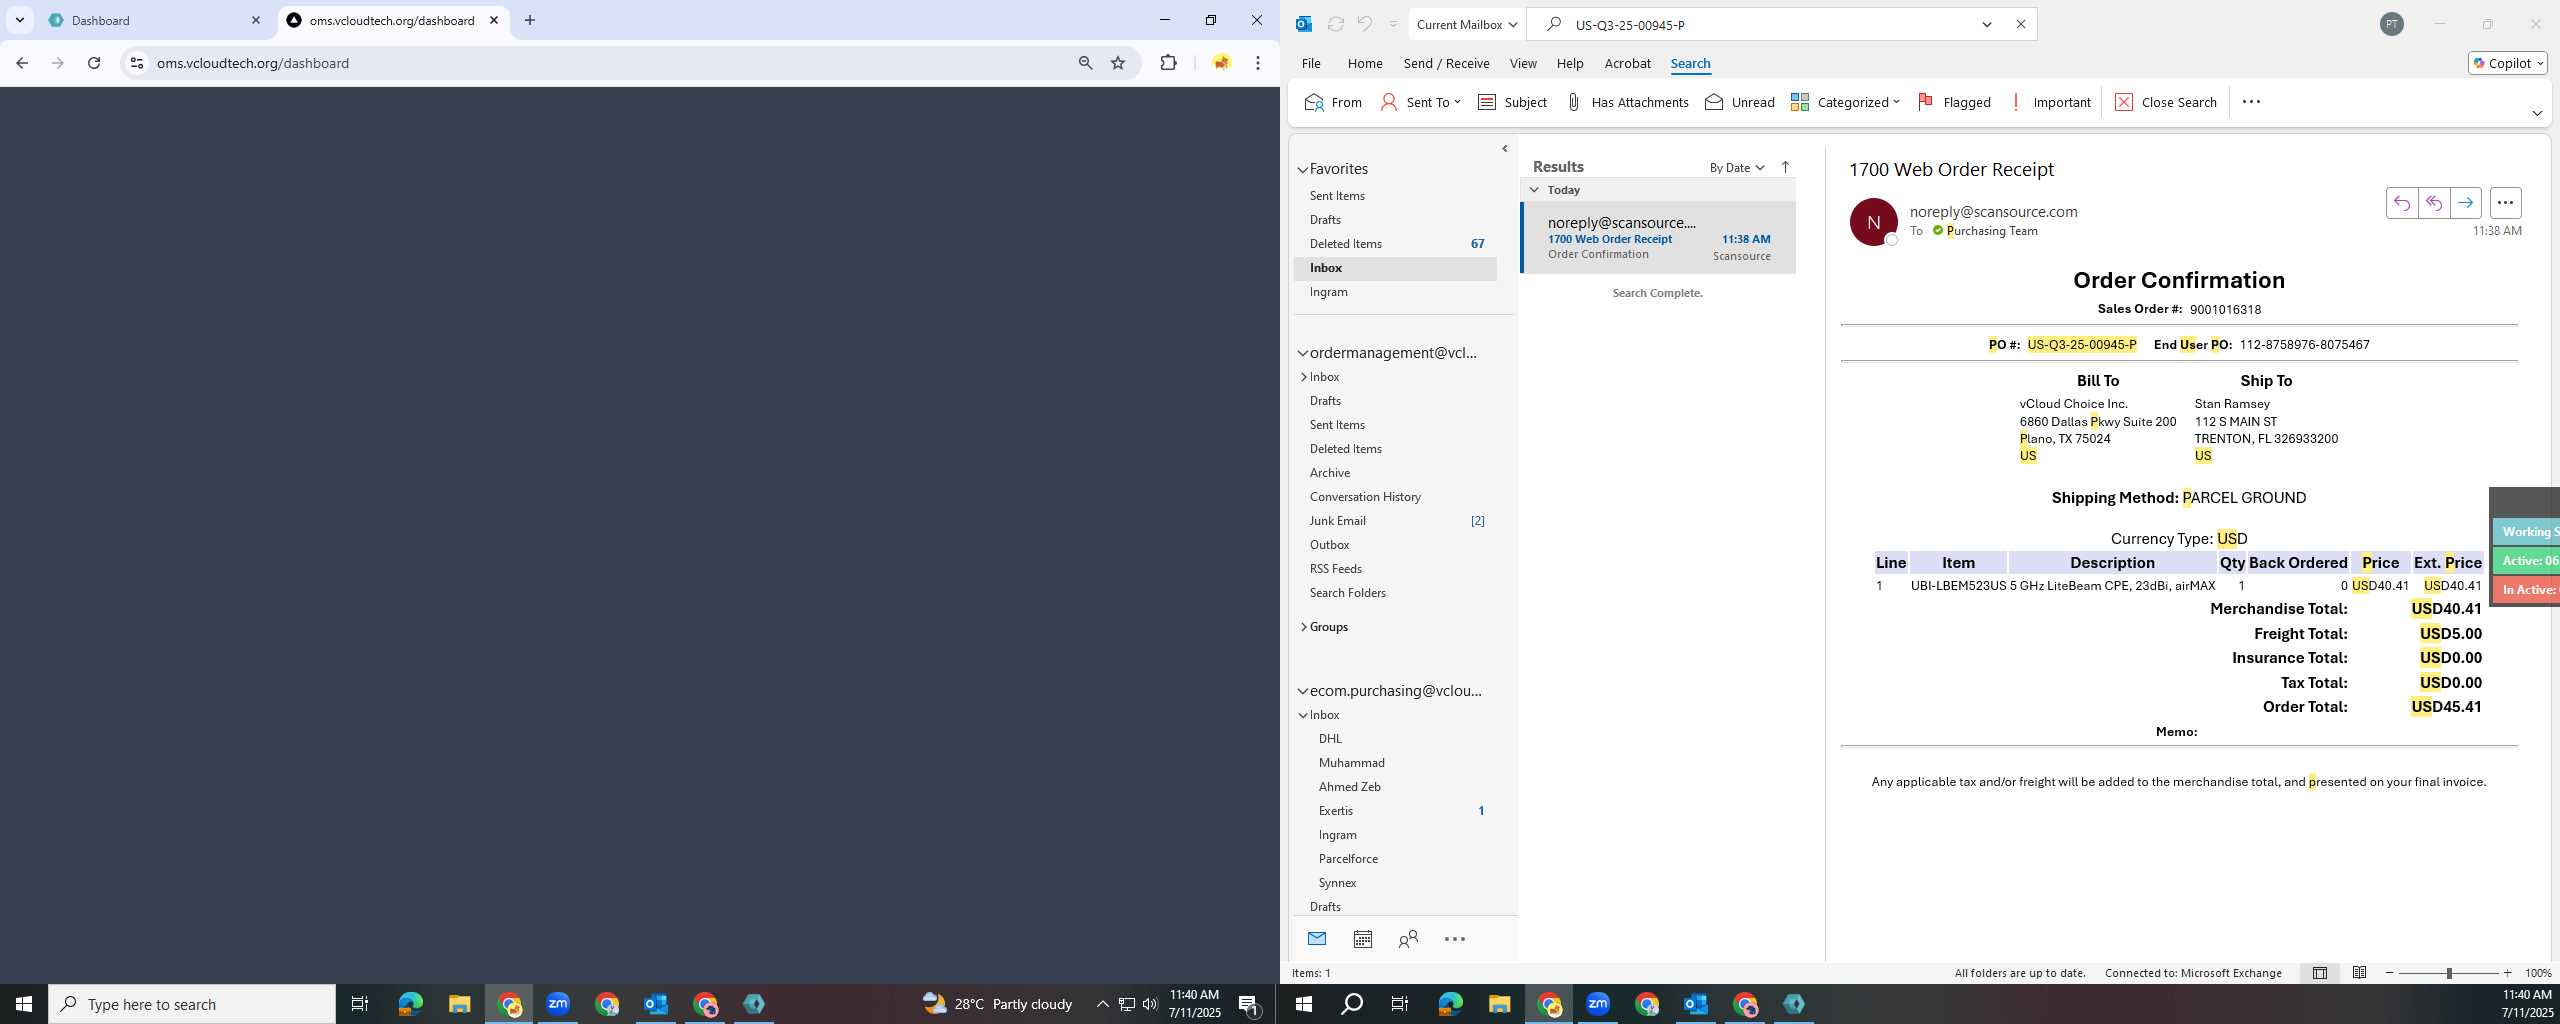The image size is (2560, 1024).
Task: Filter search by Subject
Action: pyautogui.click(x=1512, y=102)
